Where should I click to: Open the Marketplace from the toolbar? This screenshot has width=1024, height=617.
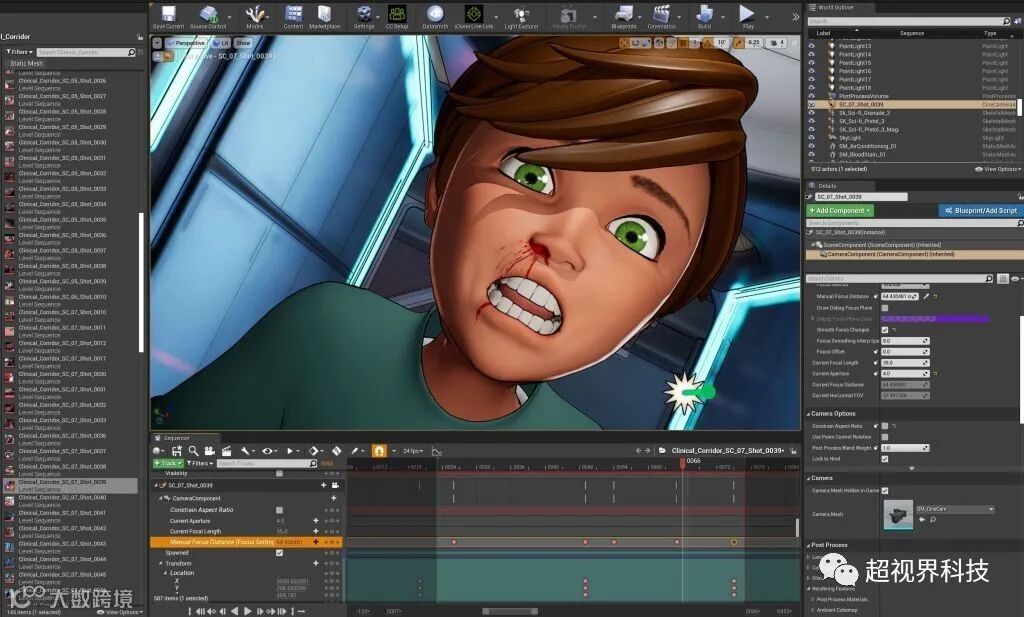pos(324,15)
